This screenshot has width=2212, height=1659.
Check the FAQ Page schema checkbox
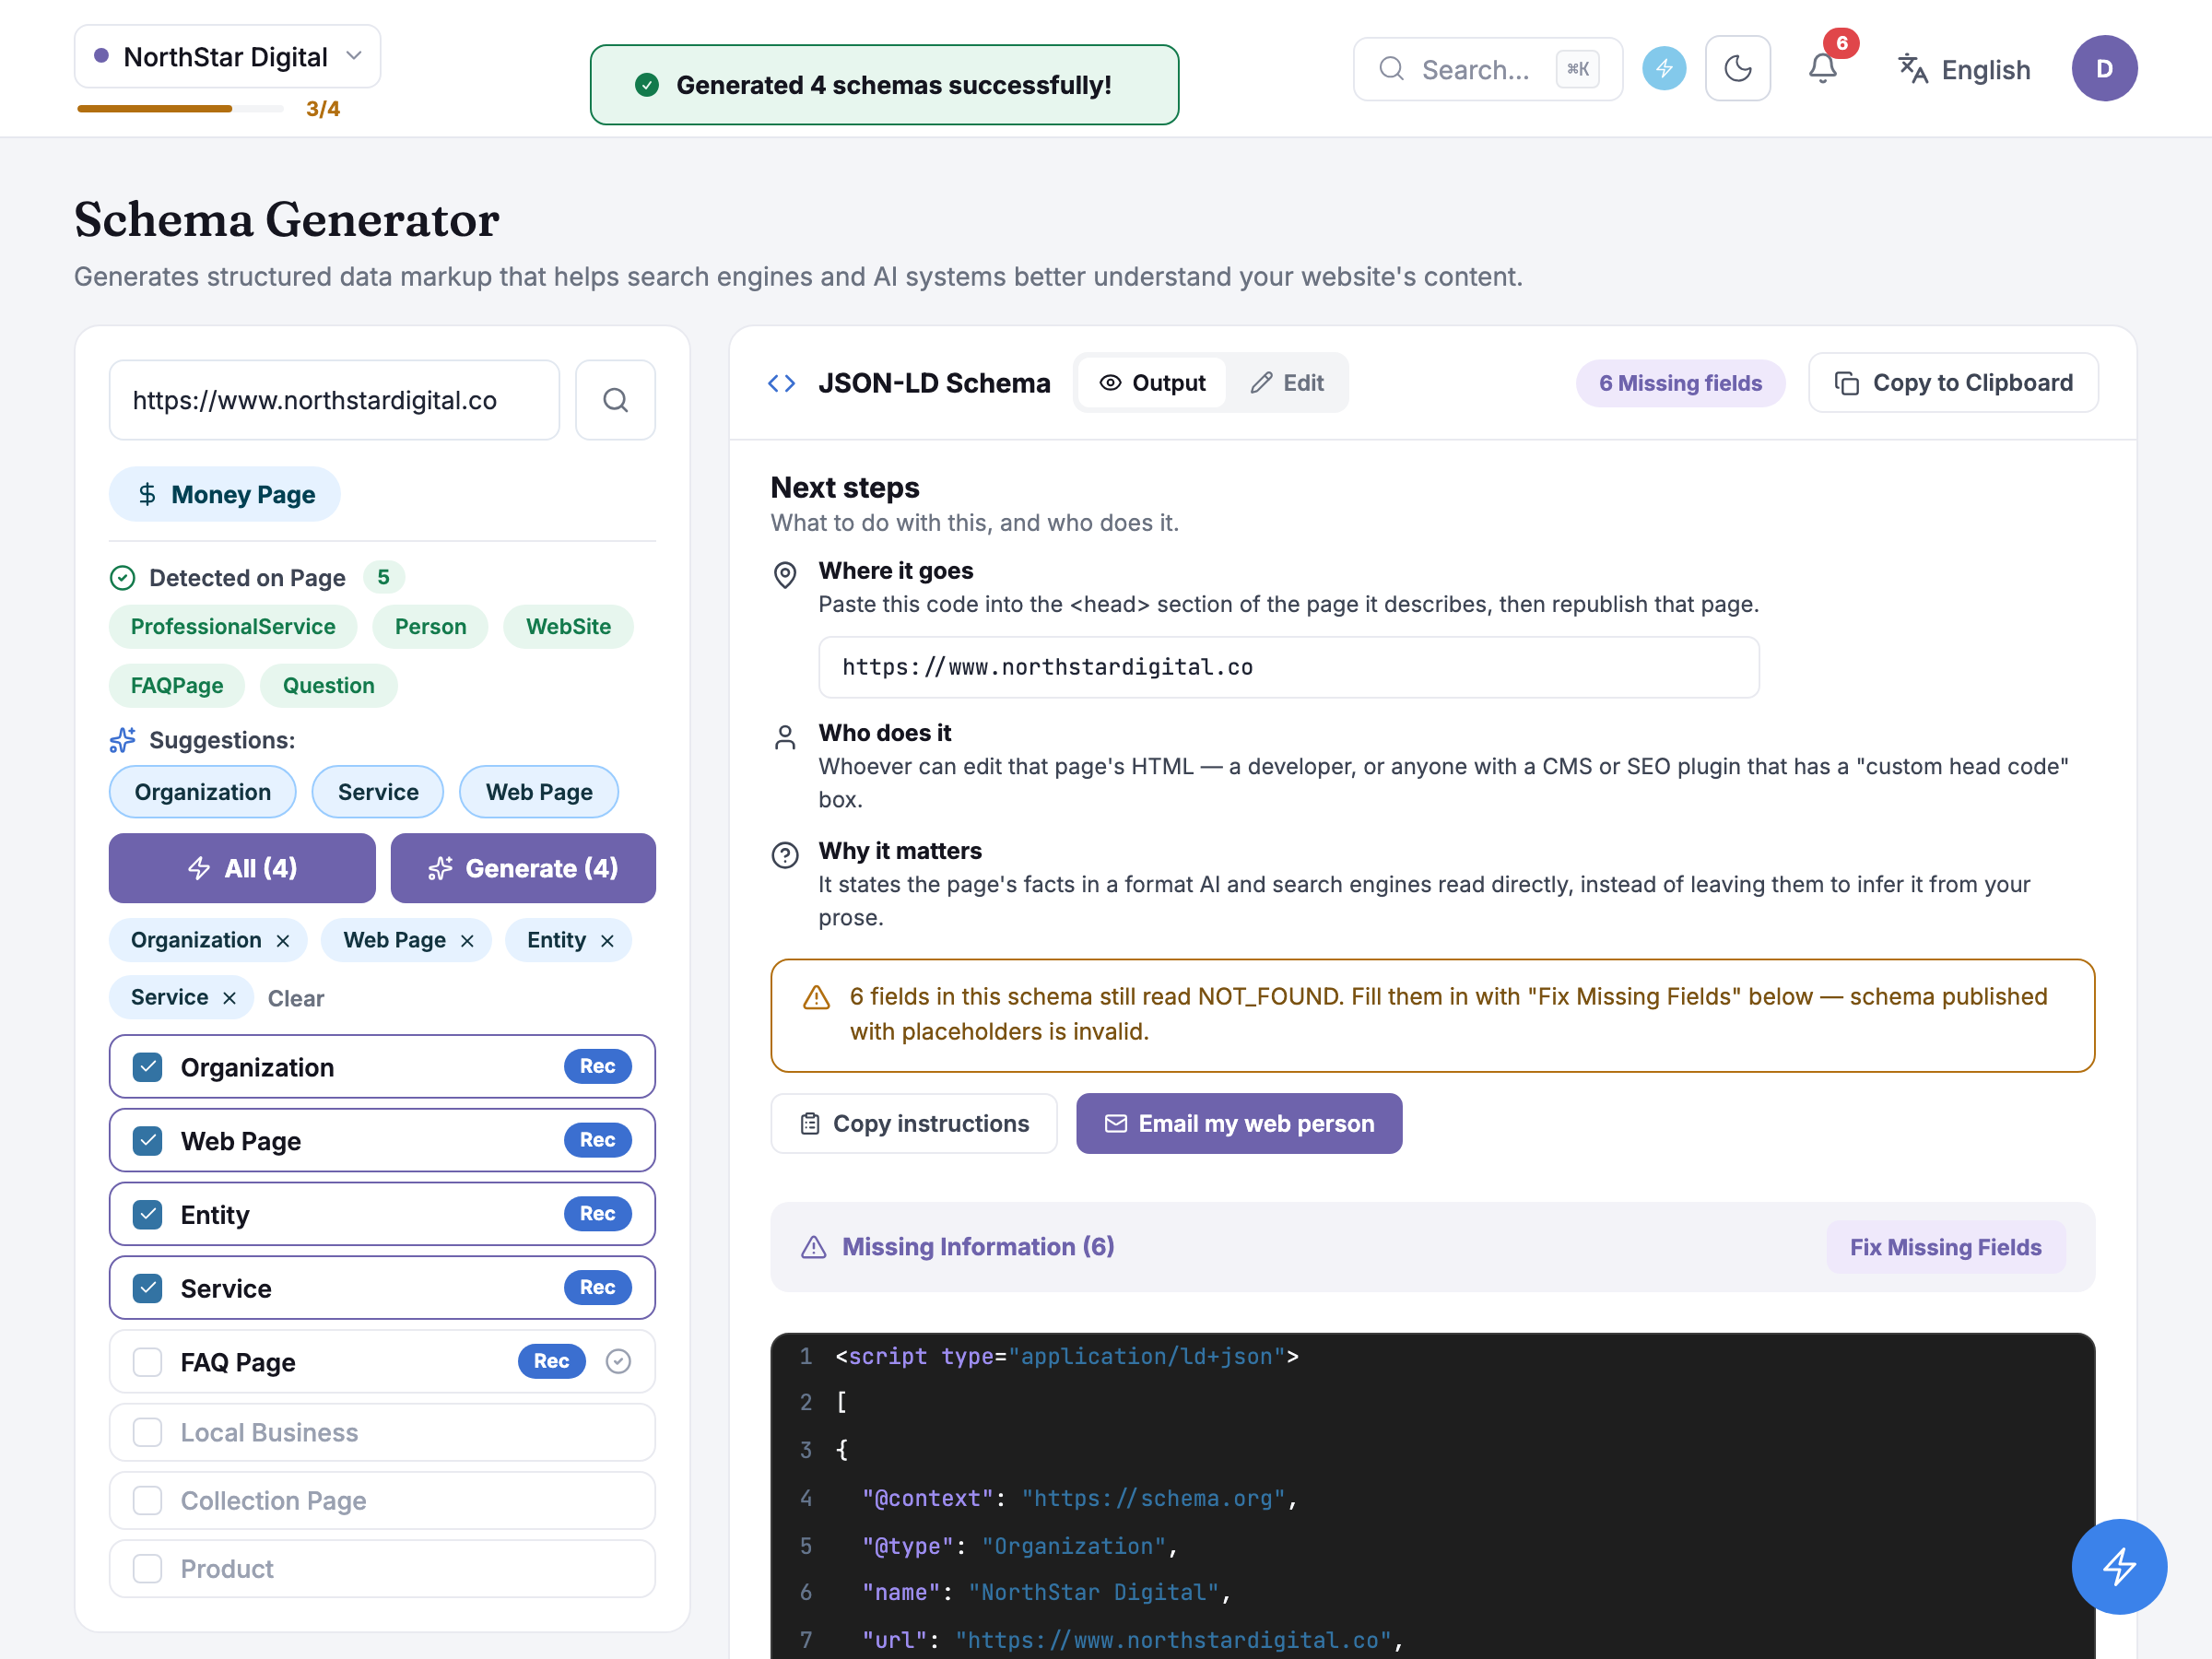148,1362
